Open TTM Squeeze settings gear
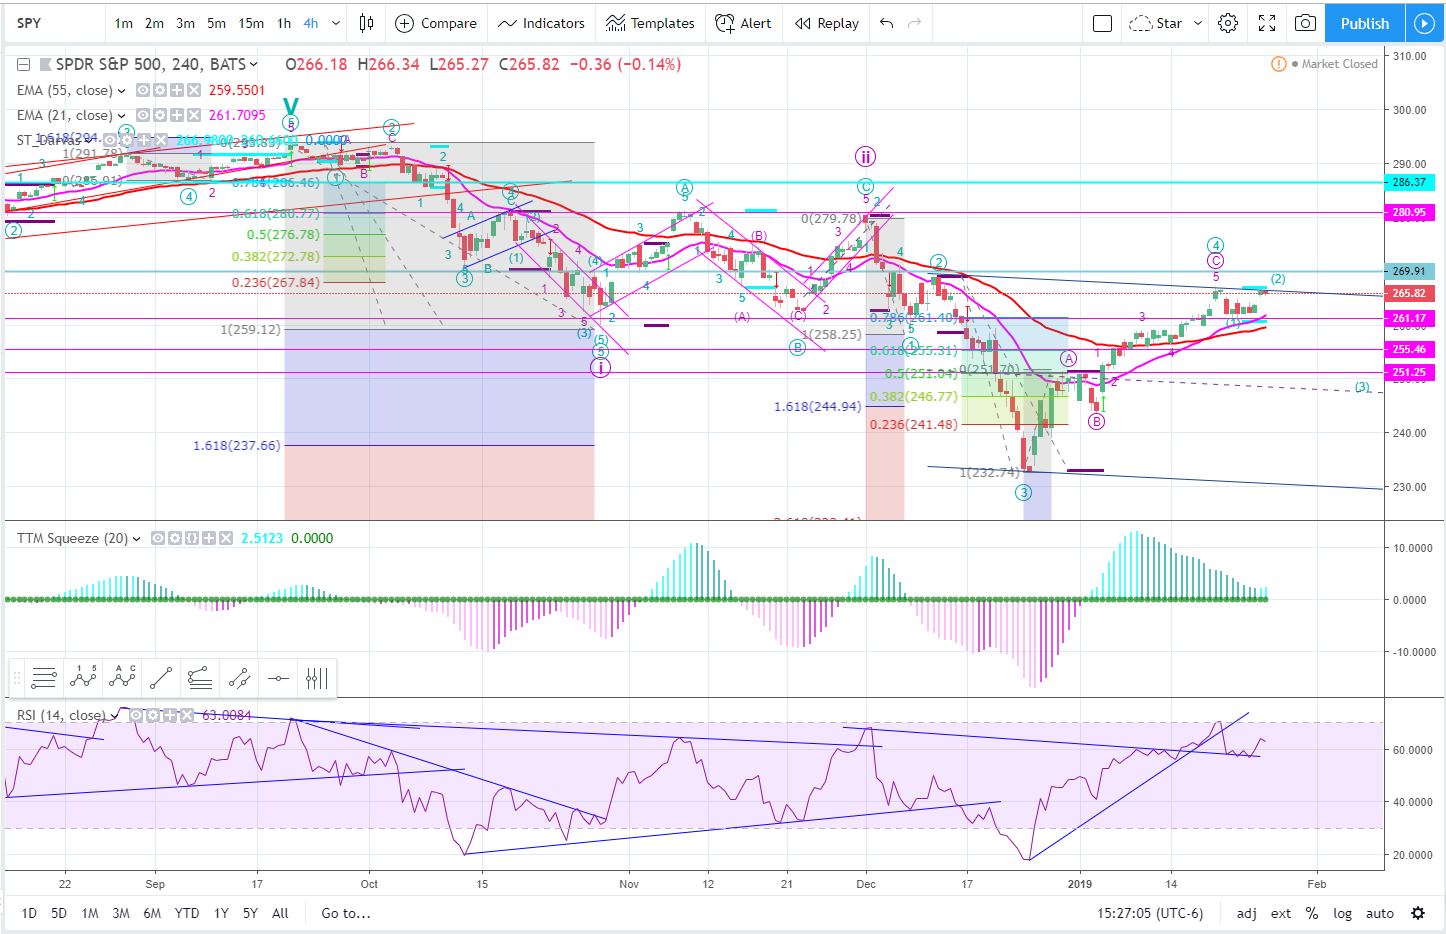This screenshot has height=934, width=1446. click(175, 538)
